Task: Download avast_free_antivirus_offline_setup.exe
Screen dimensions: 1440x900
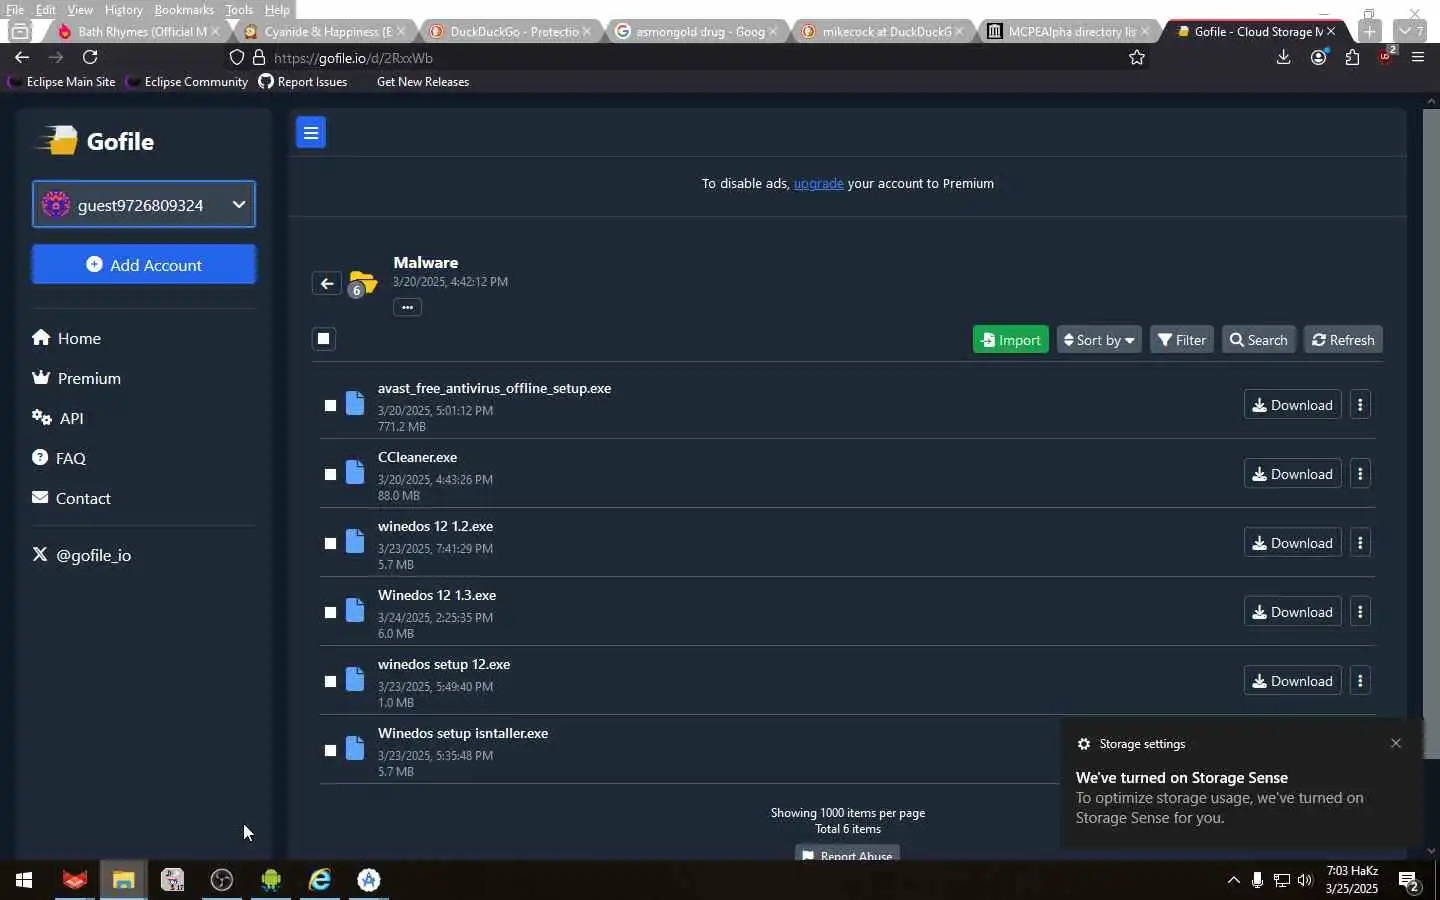Action: [x=1293, y=405]
